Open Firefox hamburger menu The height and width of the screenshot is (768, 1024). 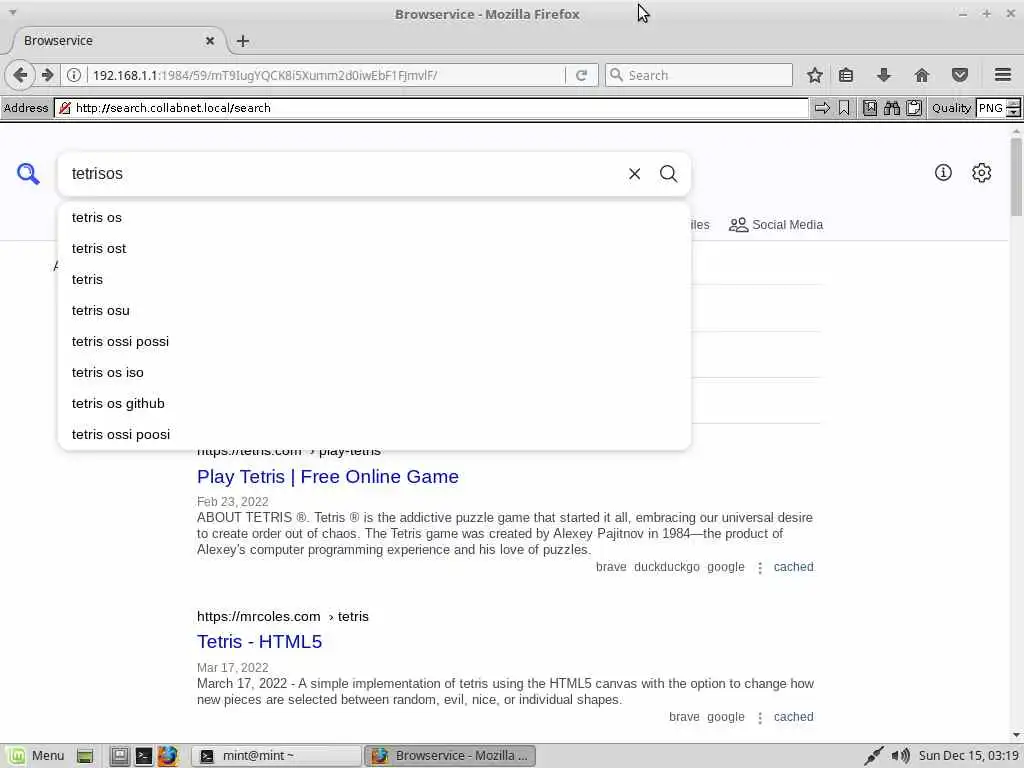(x=1003, y=75)
